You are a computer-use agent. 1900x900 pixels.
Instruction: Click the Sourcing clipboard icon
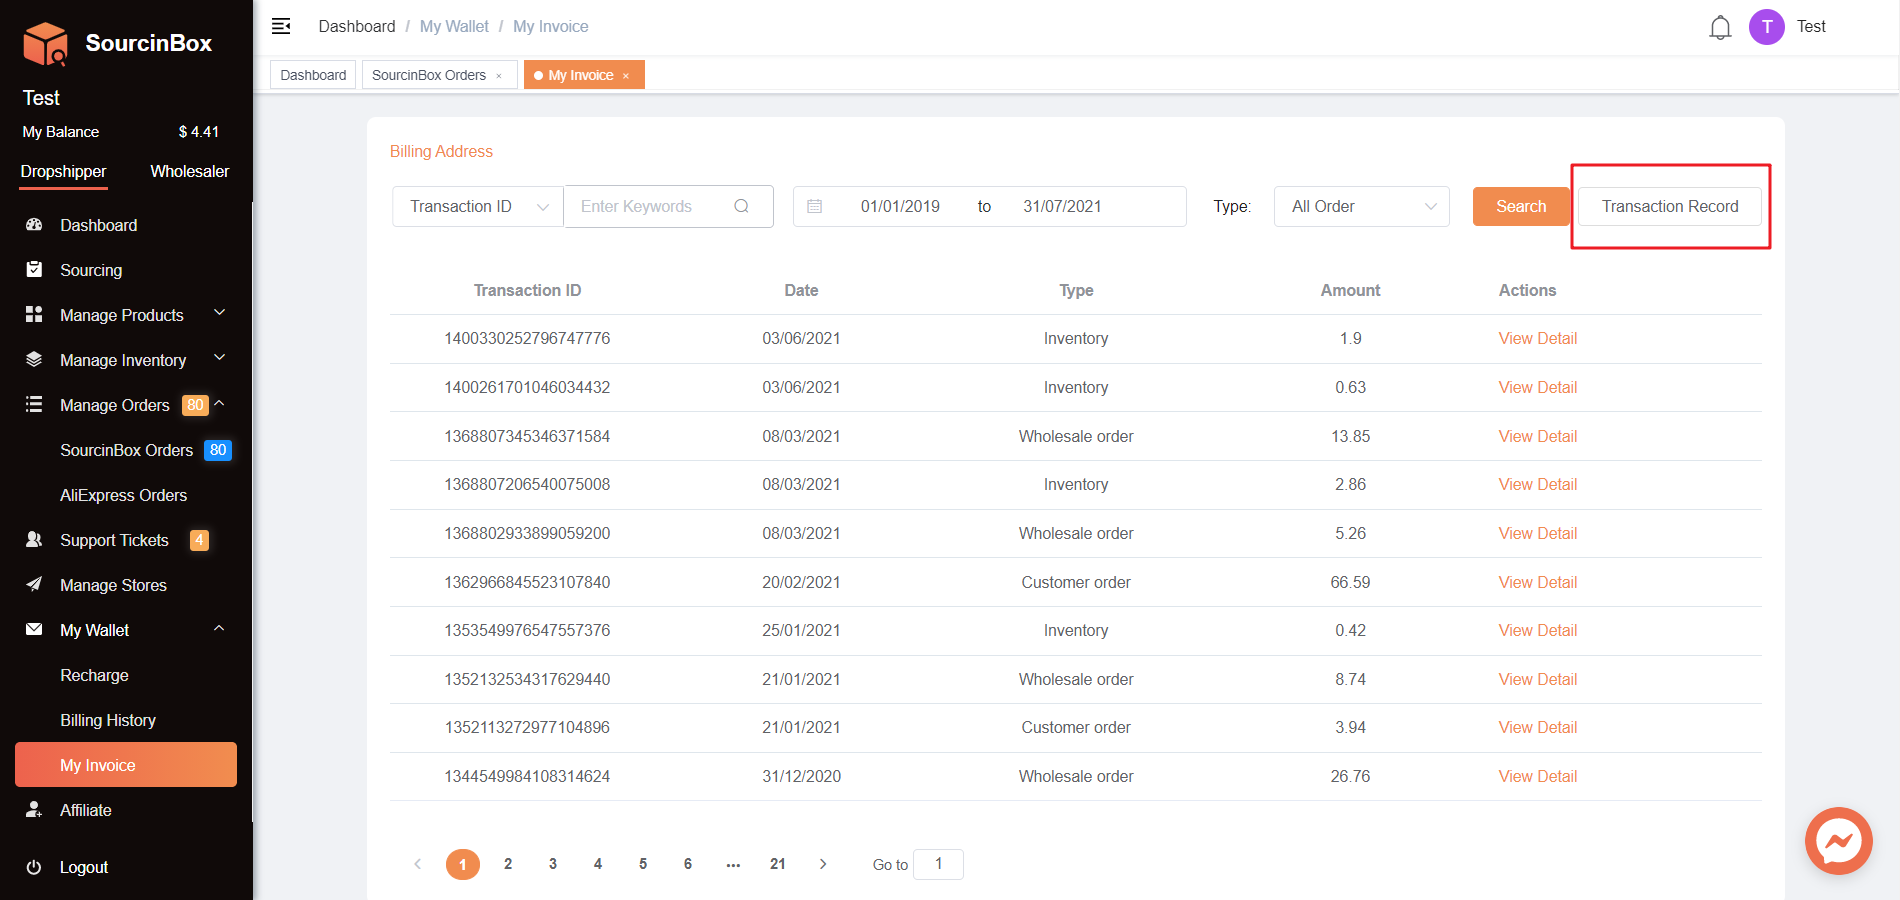34,269
